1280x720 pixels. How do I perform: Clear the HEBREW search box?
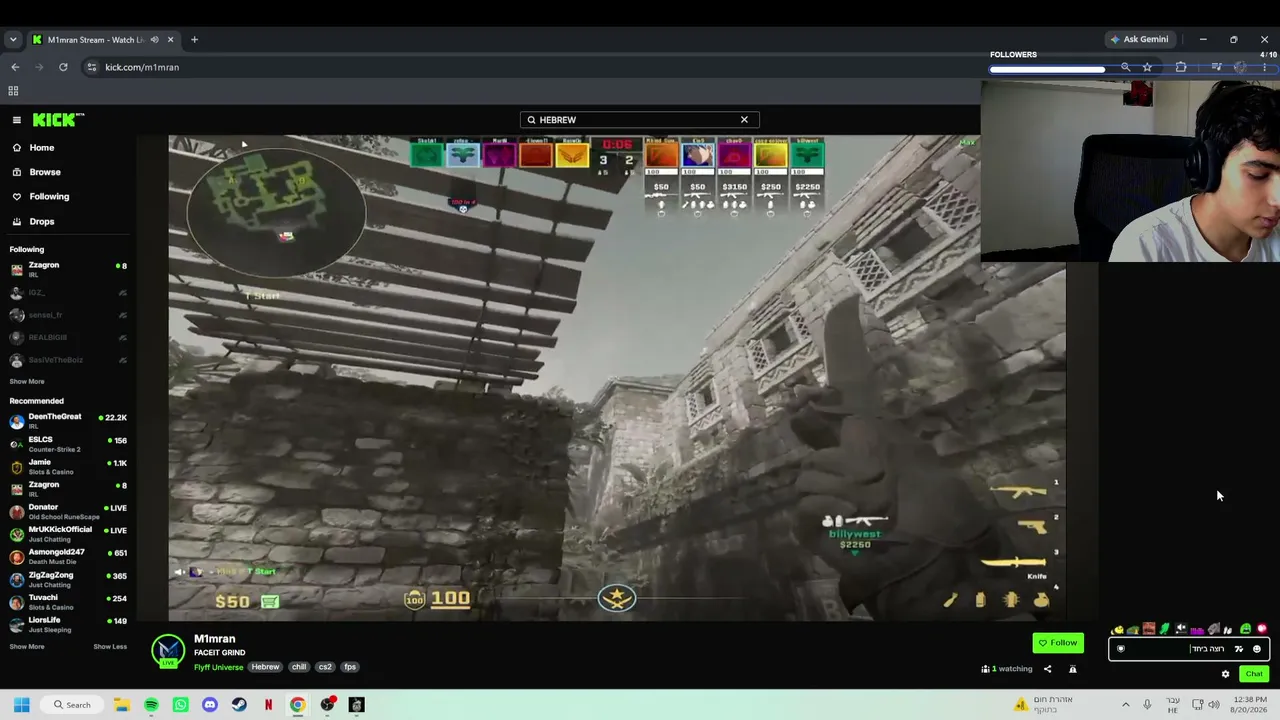coord(744,120)
